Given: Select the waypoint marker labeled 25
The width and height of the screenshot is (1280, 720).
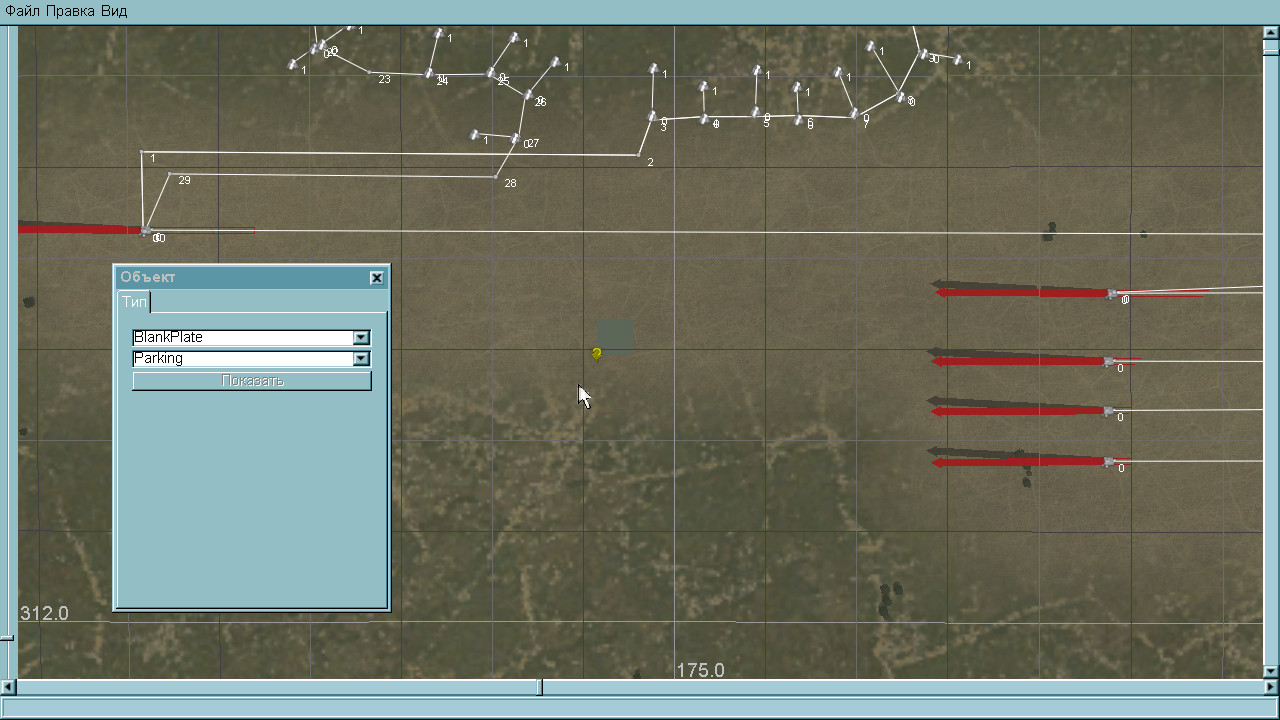Looking at the screenshot, I should (x=491, y=73).
